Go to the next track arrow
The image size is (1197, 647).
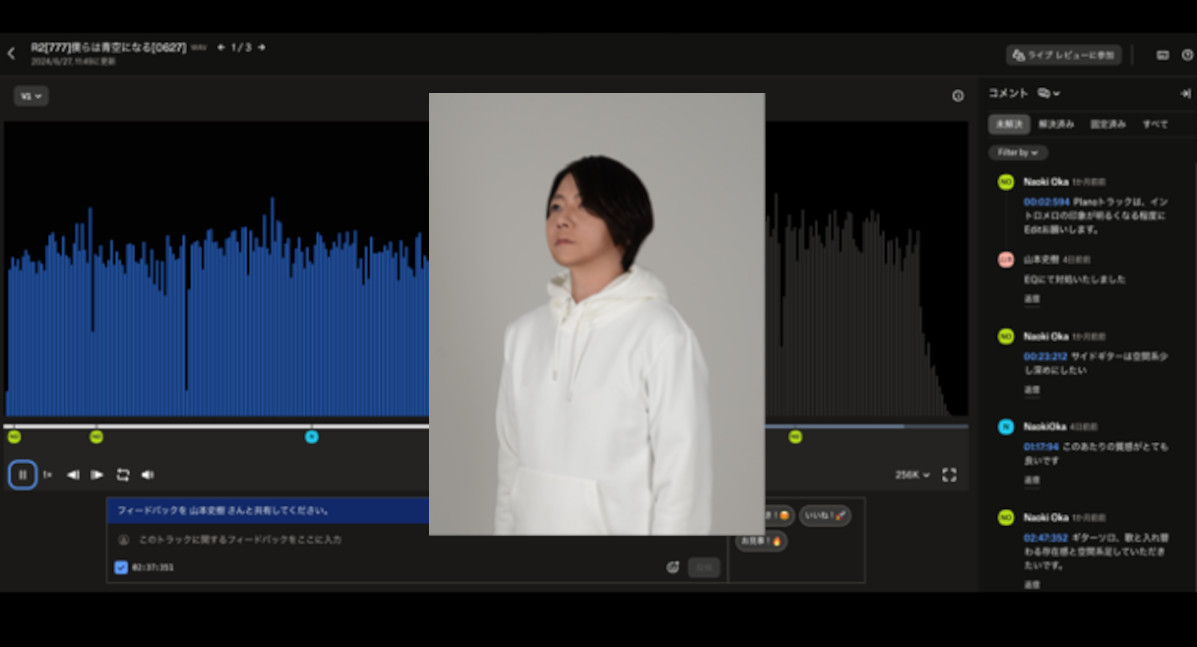click(x=262, y=47)
